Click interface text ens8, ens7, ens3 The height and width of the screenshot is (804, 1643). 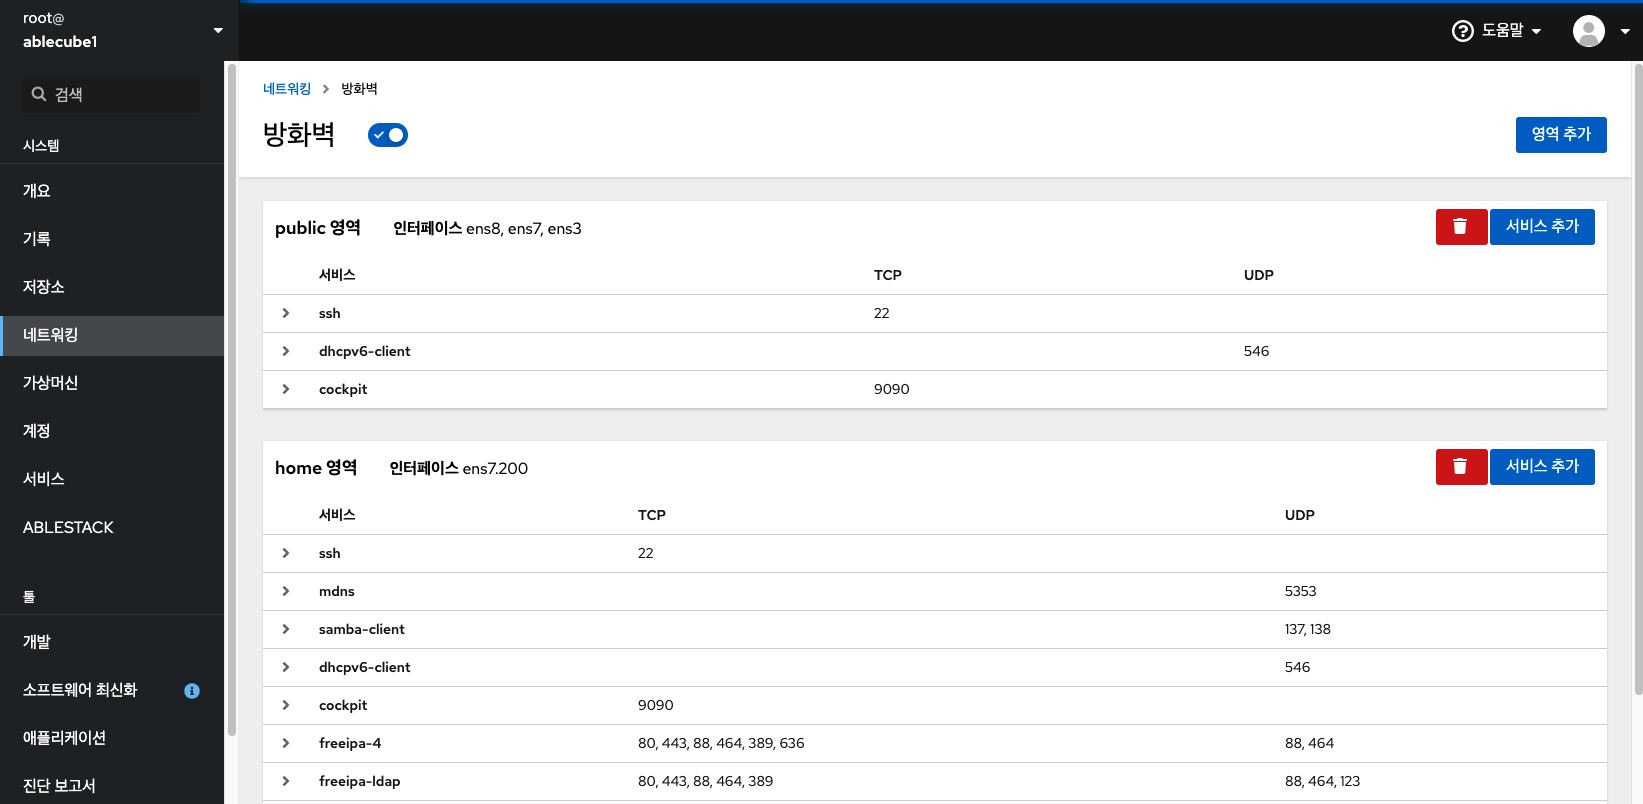tap(524, 229)
